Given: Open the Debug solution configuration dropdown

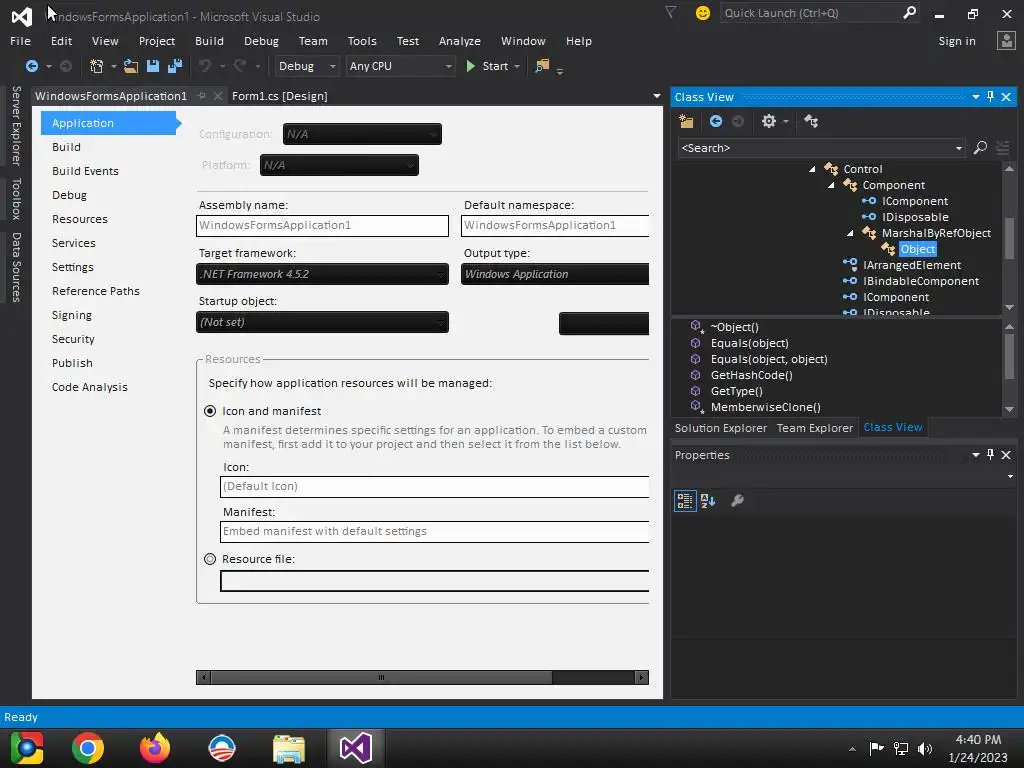Looking at the screenshot, I should pos(306,66).
